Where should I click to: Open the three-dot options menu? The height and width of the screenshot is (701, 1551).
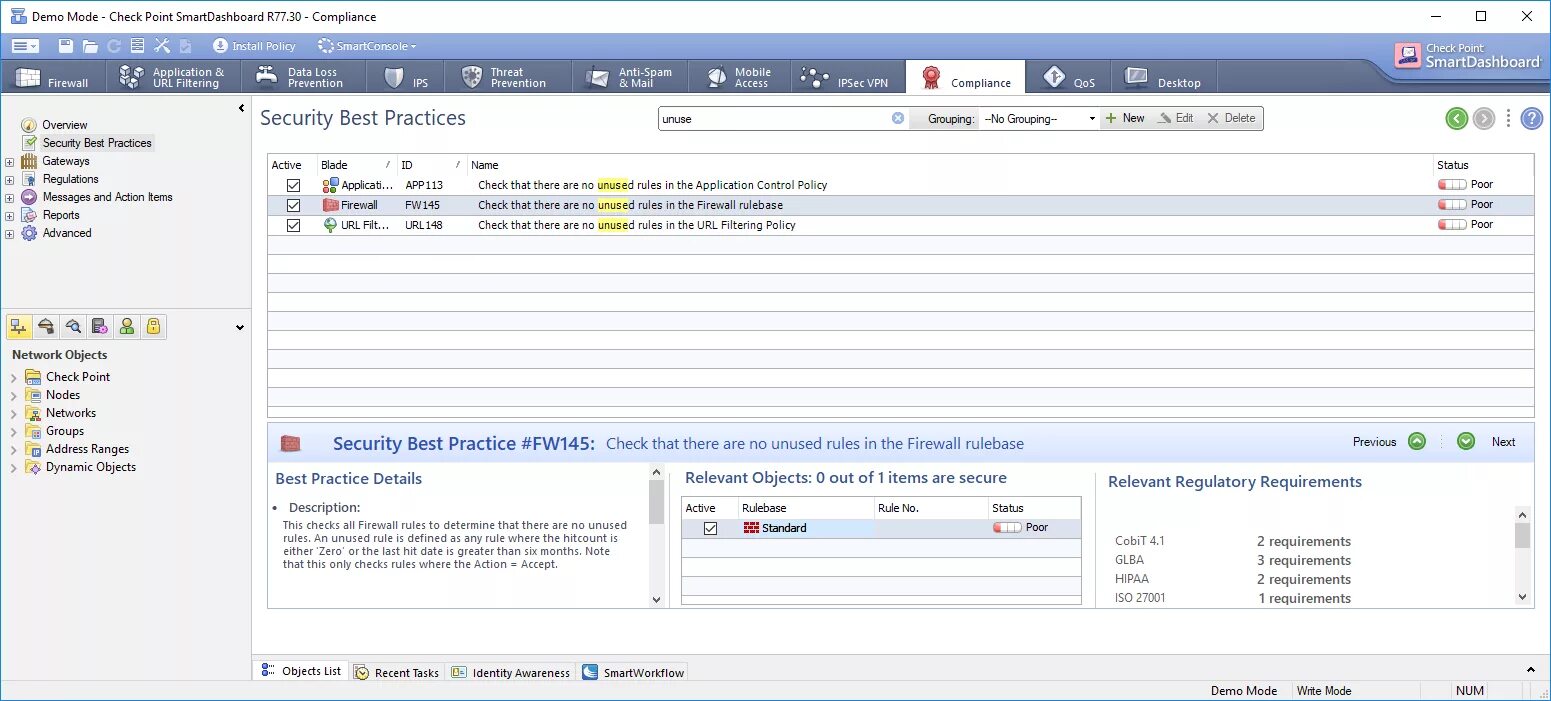pyautogui.click(x=1508, y=118)
